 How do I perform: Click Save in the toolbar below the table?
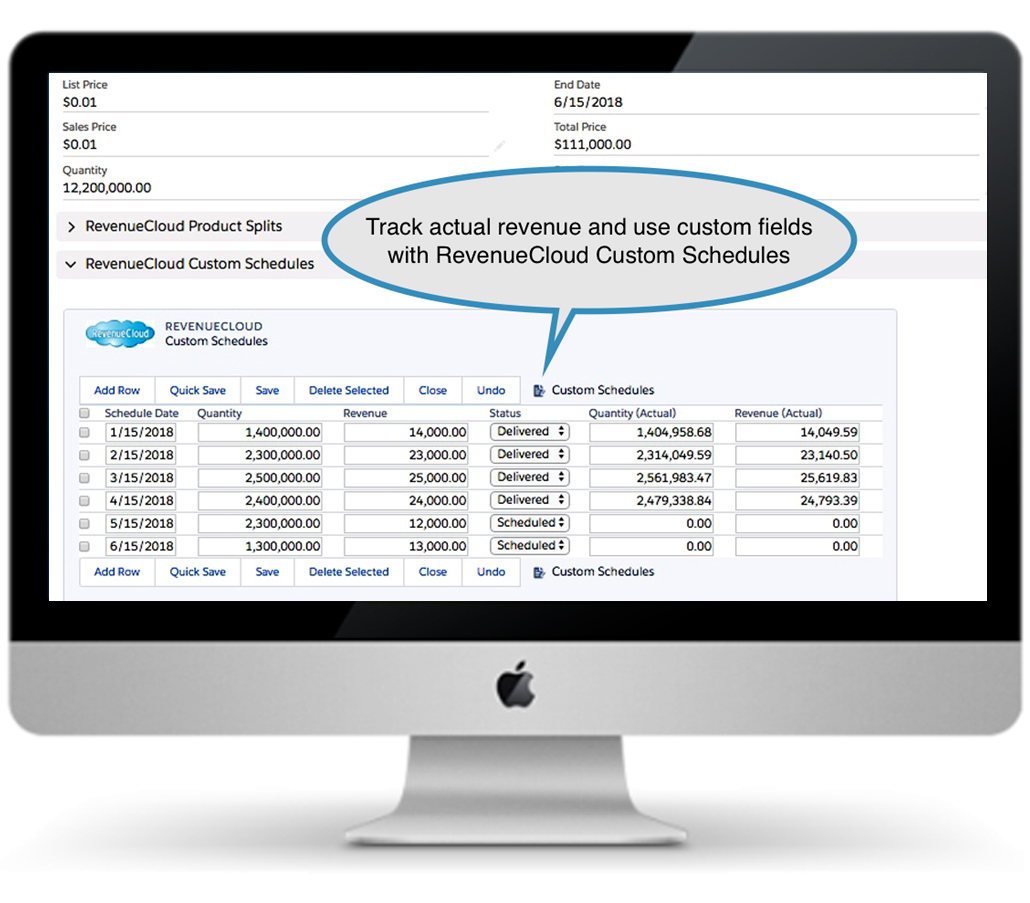point(267,572)
